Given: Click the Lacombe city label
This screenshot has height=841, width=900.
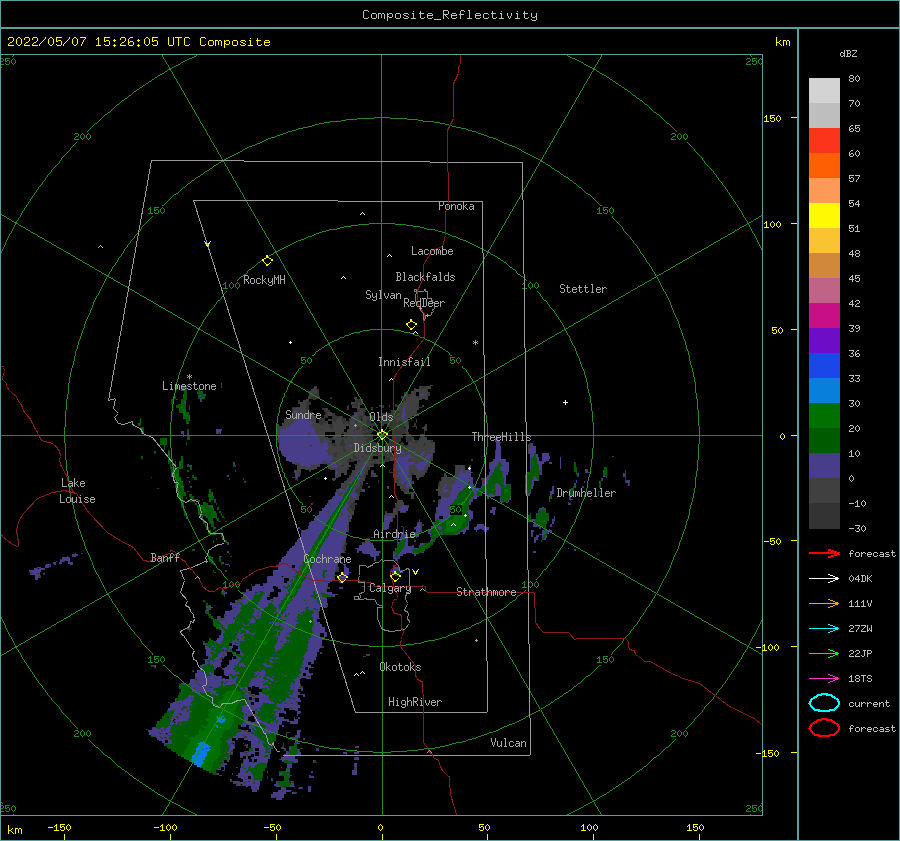Looking at the screenshot, I should coord(432,251).
